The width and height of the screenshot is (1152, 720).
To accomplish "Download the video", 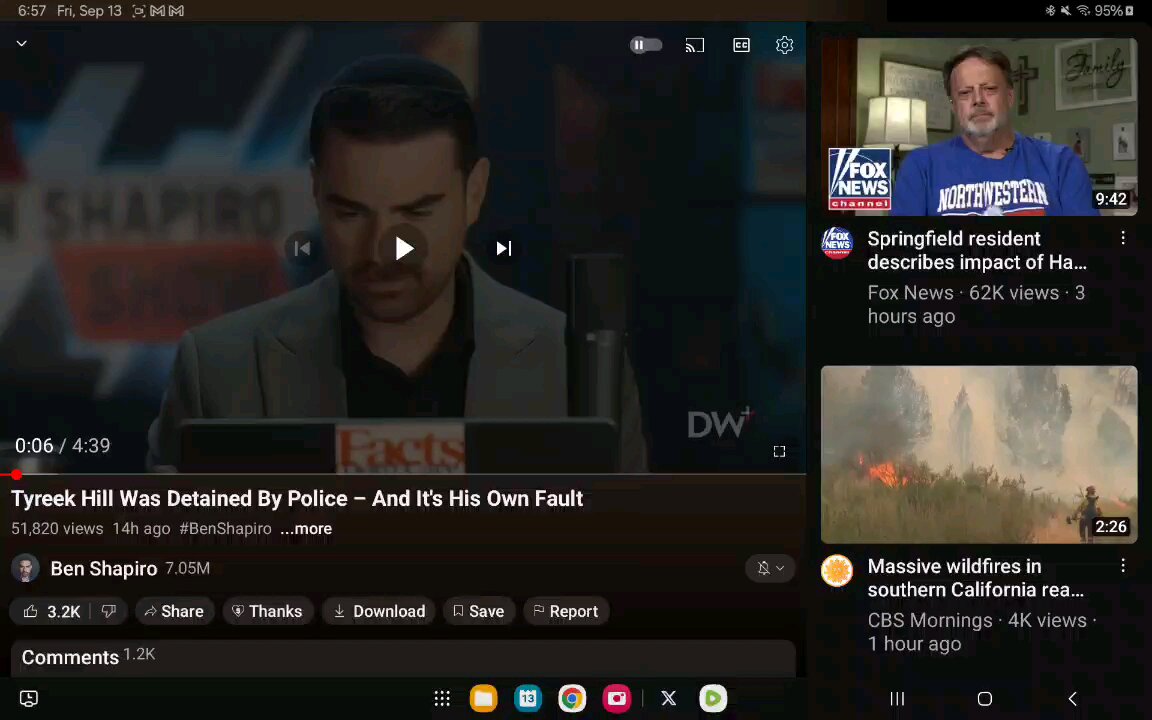I will tap(379, 611).
